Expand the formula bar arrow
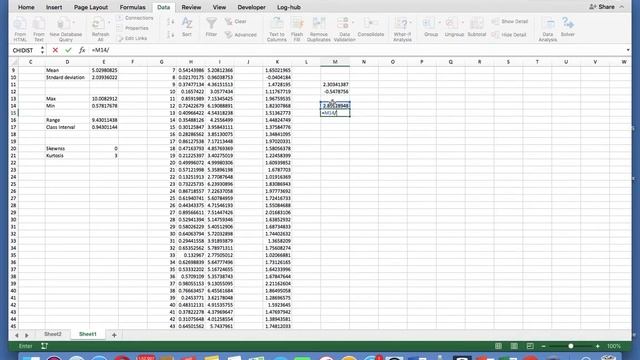This screenshot has height=360, width=640. coord(628,50)
